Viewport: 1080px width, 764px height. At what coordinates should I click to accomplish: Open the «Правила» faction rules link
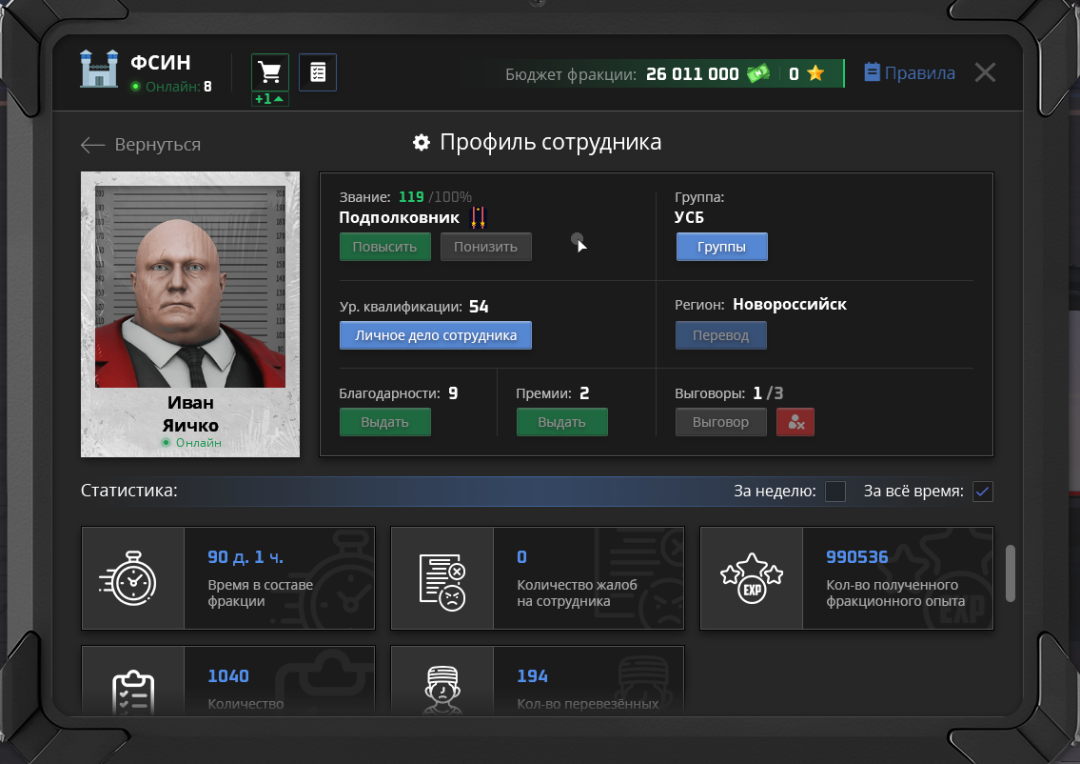click(x=908, y=72)
